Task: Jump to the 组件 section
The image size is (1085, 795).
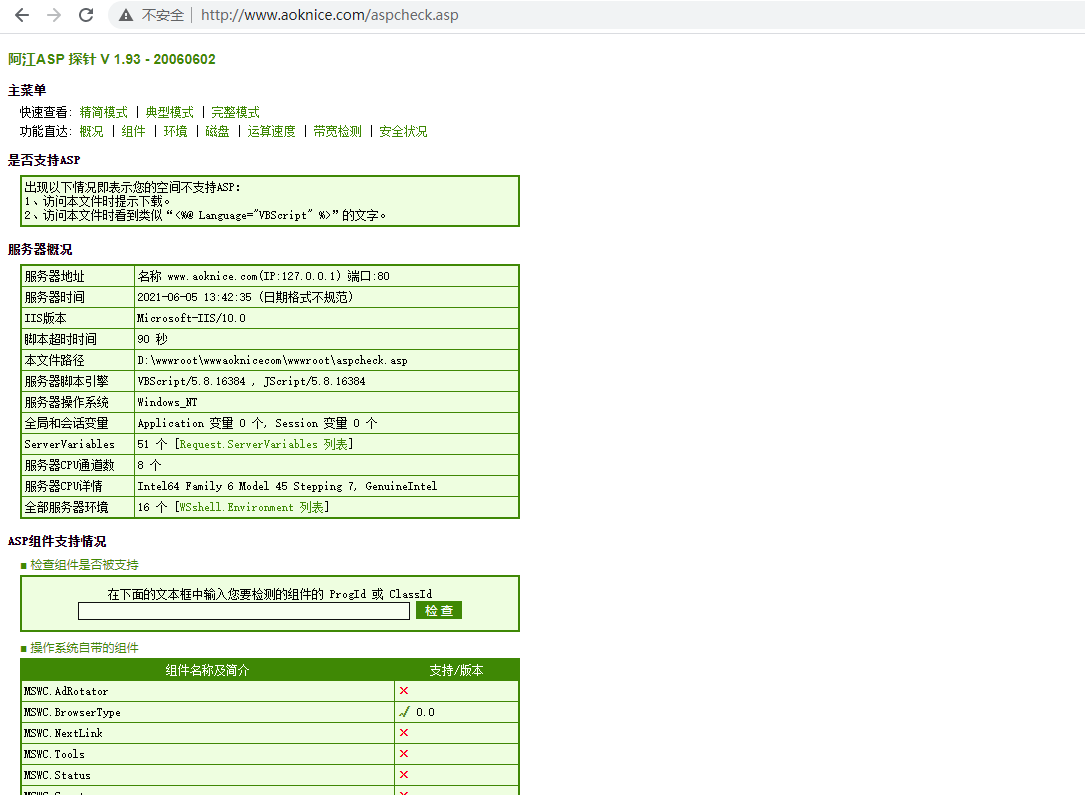Action: [133, 131]
